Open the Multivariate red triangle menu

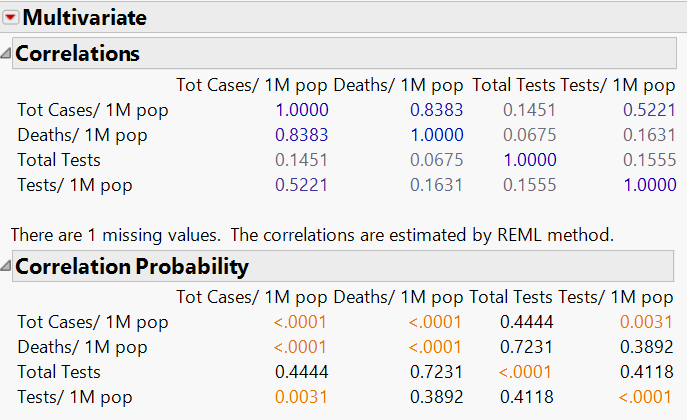(11, 17)
